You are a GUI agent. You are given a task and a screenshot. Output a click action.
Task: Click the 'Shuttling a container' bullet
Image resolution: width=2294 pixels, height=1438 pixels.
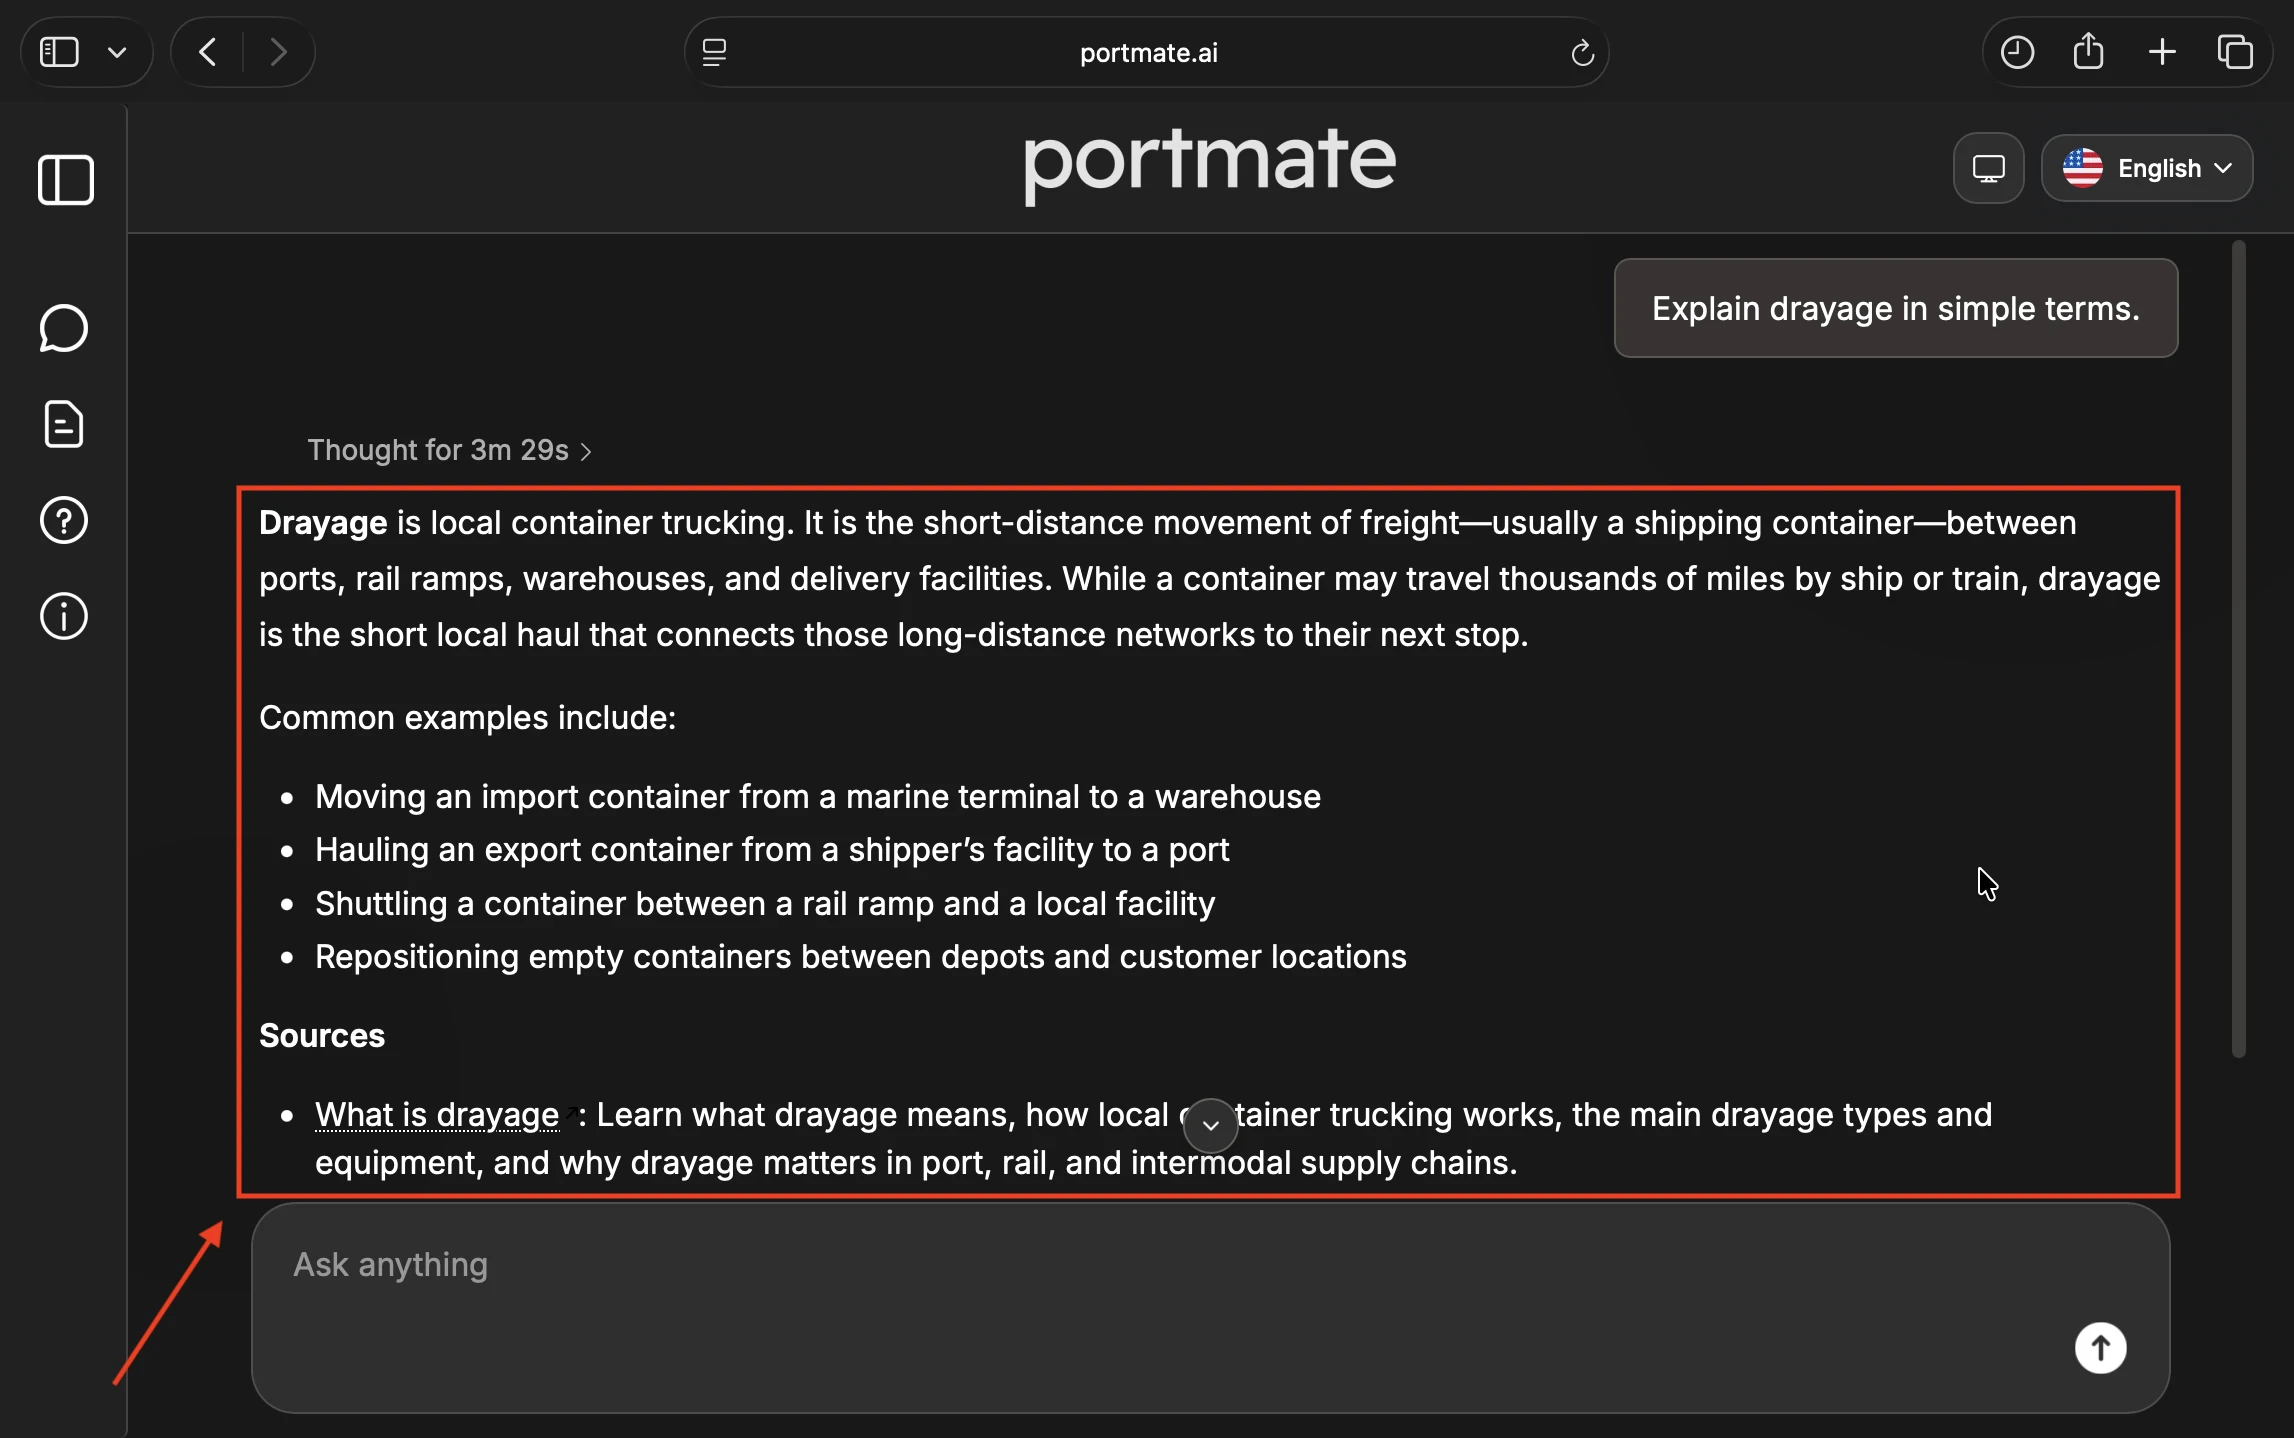click(765, 903)
